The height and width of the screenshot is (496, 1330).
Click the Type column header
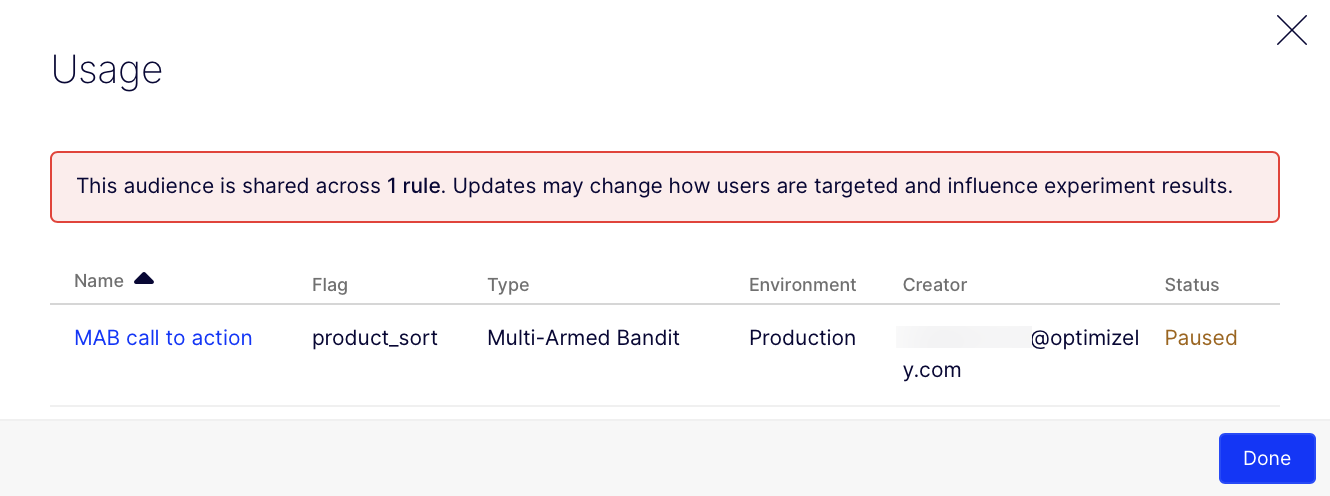click(x=508, y=285)
